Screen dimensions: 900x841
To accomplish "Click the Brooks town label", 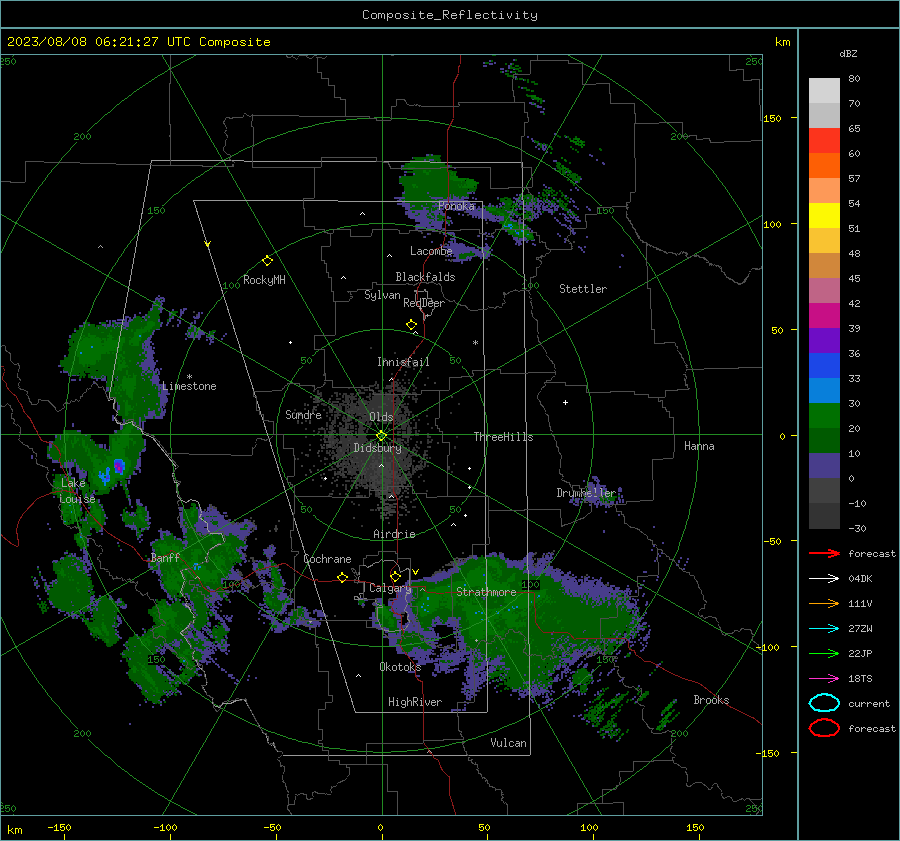I will pos(711,700).
